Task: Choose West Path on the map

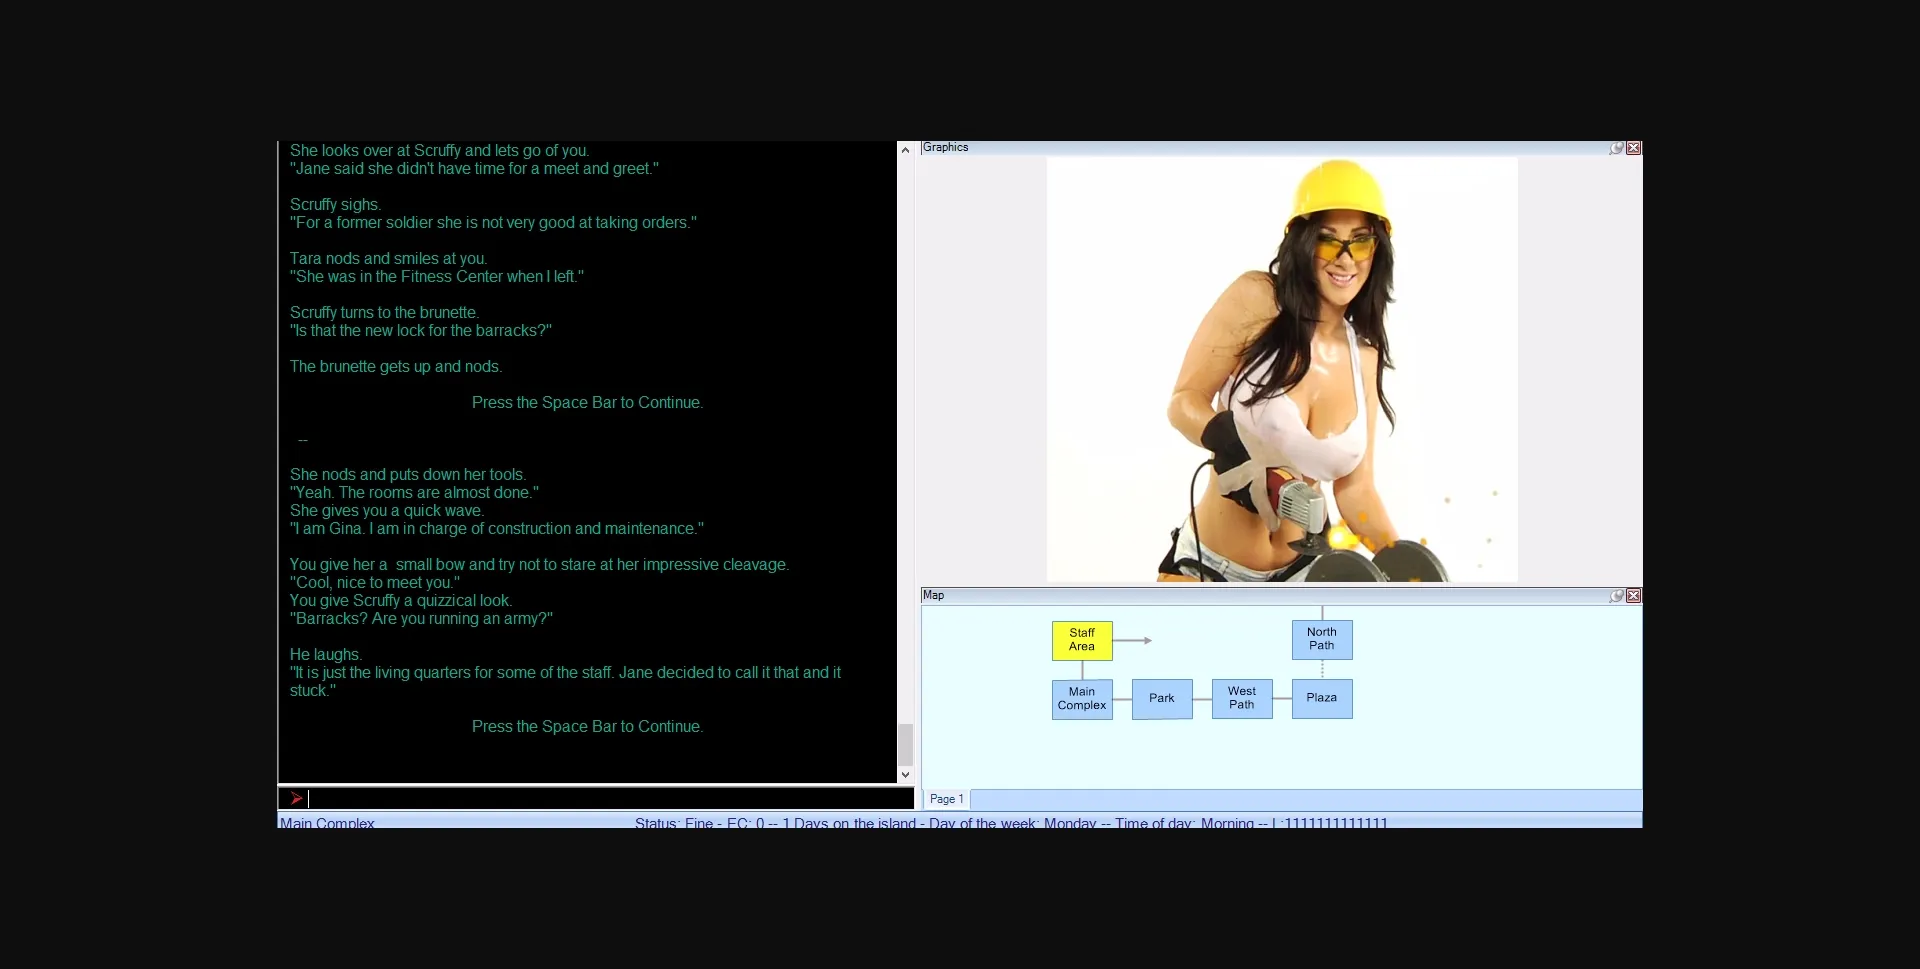Action: (x=1242, y=699)
